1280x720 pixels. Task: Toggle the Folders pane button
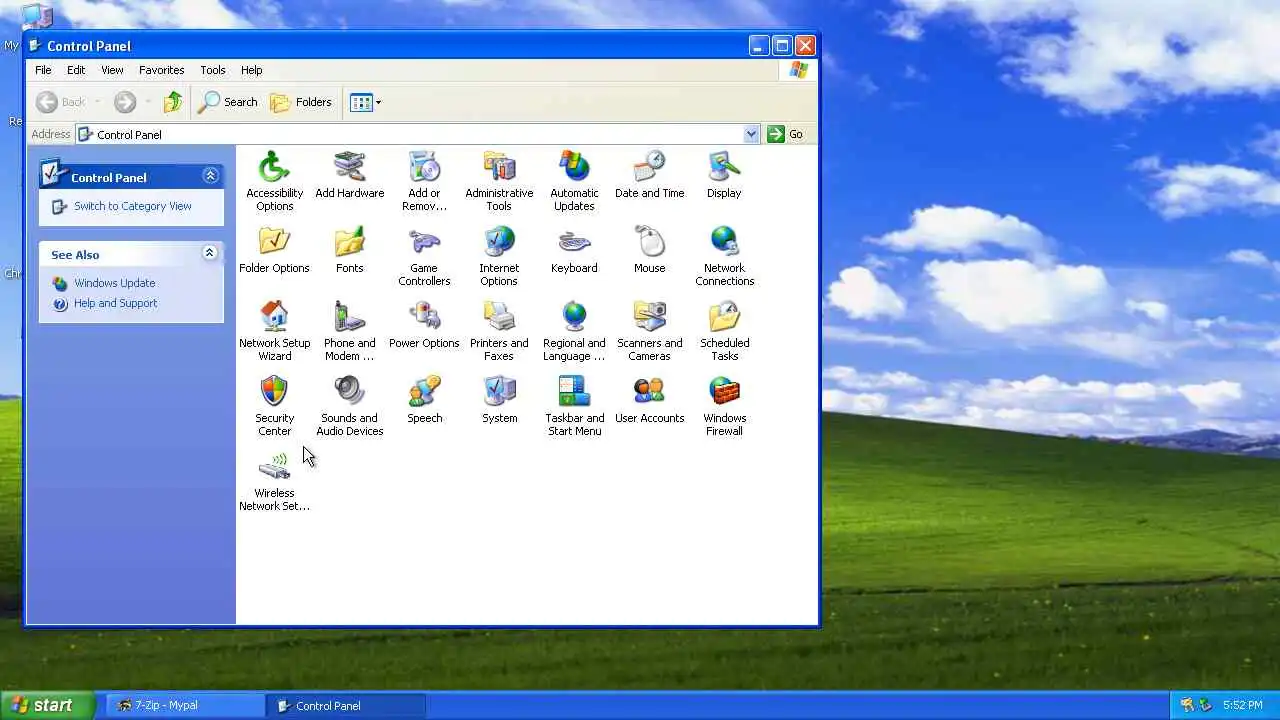tap(301, 102)
